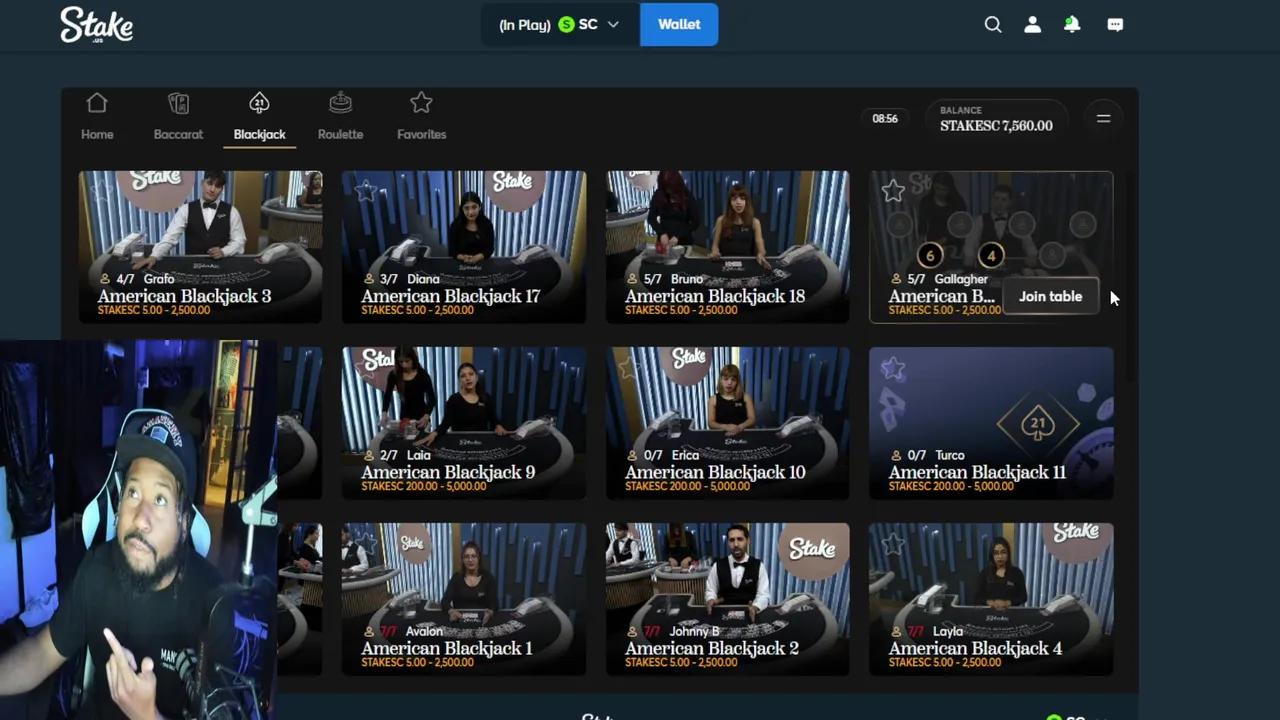Open the American Blackjack 1 table

(464, 599)
